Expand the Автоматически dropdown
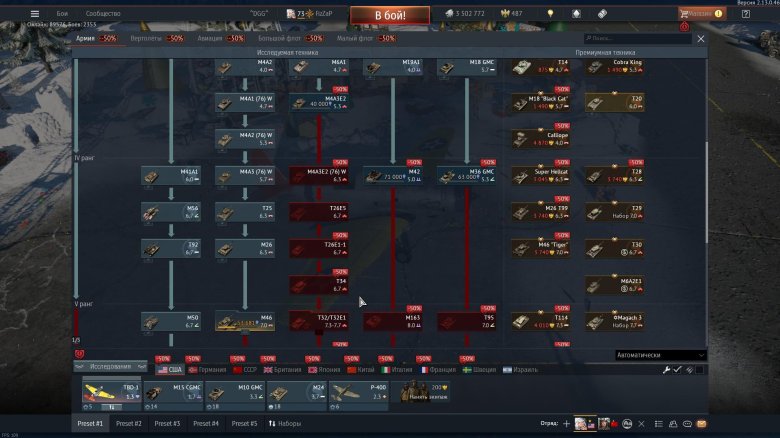The height and width of the screenshot is (438, 780). 660,355
